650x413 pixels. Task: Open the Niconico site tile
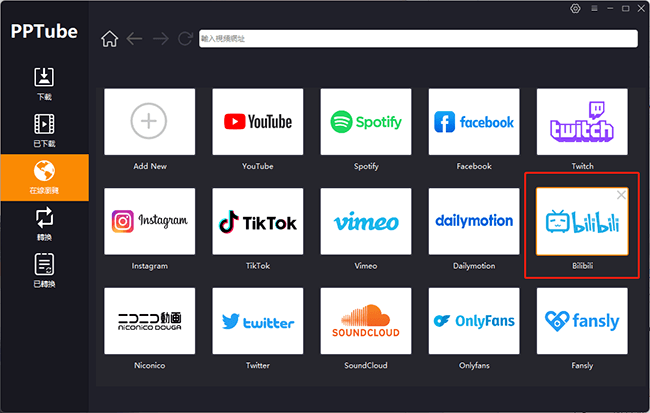(148, 322)
